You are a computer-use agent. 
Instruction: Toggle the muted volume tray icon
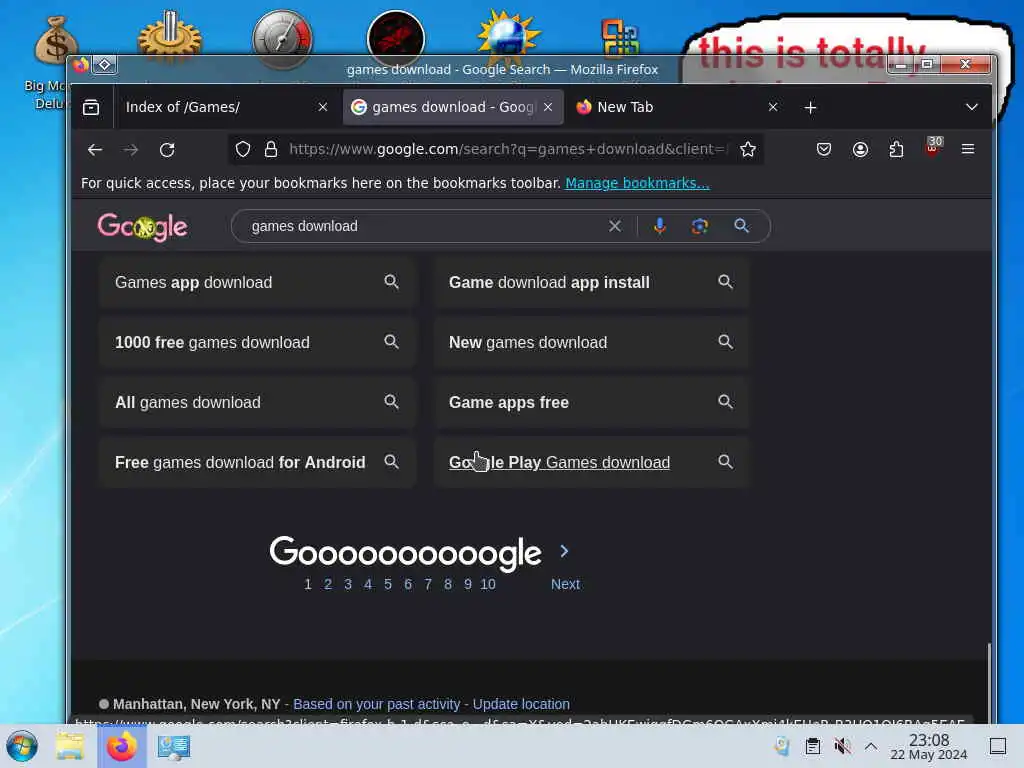(842, 746)
